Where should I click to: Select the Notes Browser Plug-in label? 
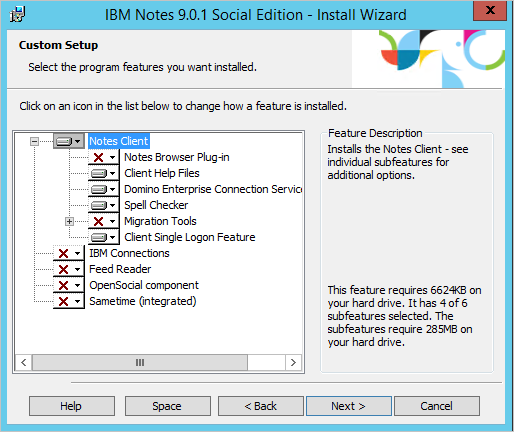pyautogui.click(x=177, y=157)
